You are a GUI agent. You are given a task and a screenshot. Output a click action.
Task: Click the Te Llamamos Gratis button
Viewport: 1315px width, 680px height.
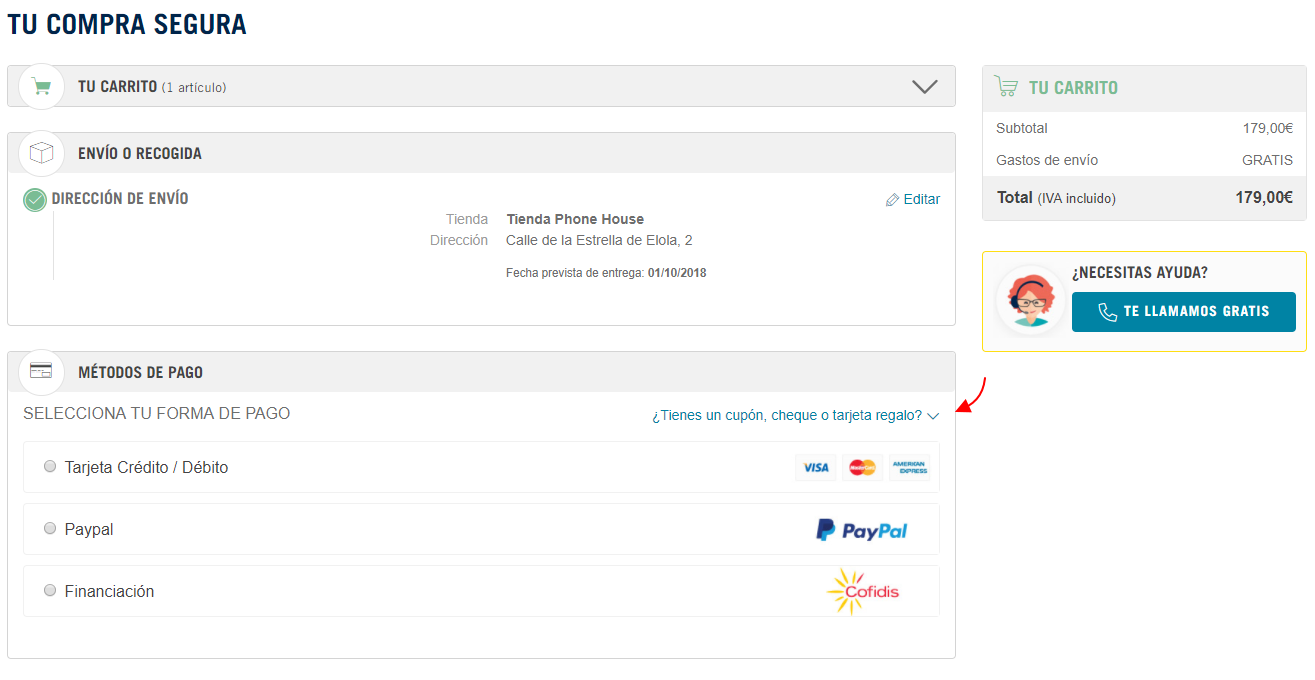1184,312
